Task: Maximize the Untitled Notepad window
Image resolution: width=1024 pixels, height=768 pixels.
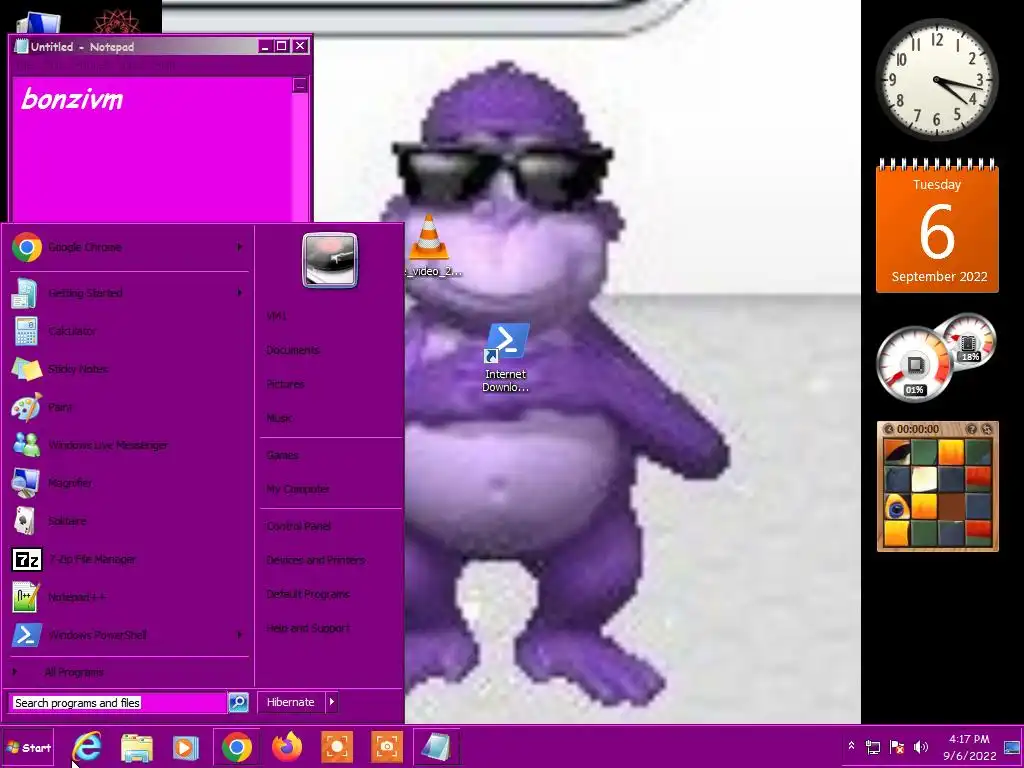Action: [x=281, y=46]
